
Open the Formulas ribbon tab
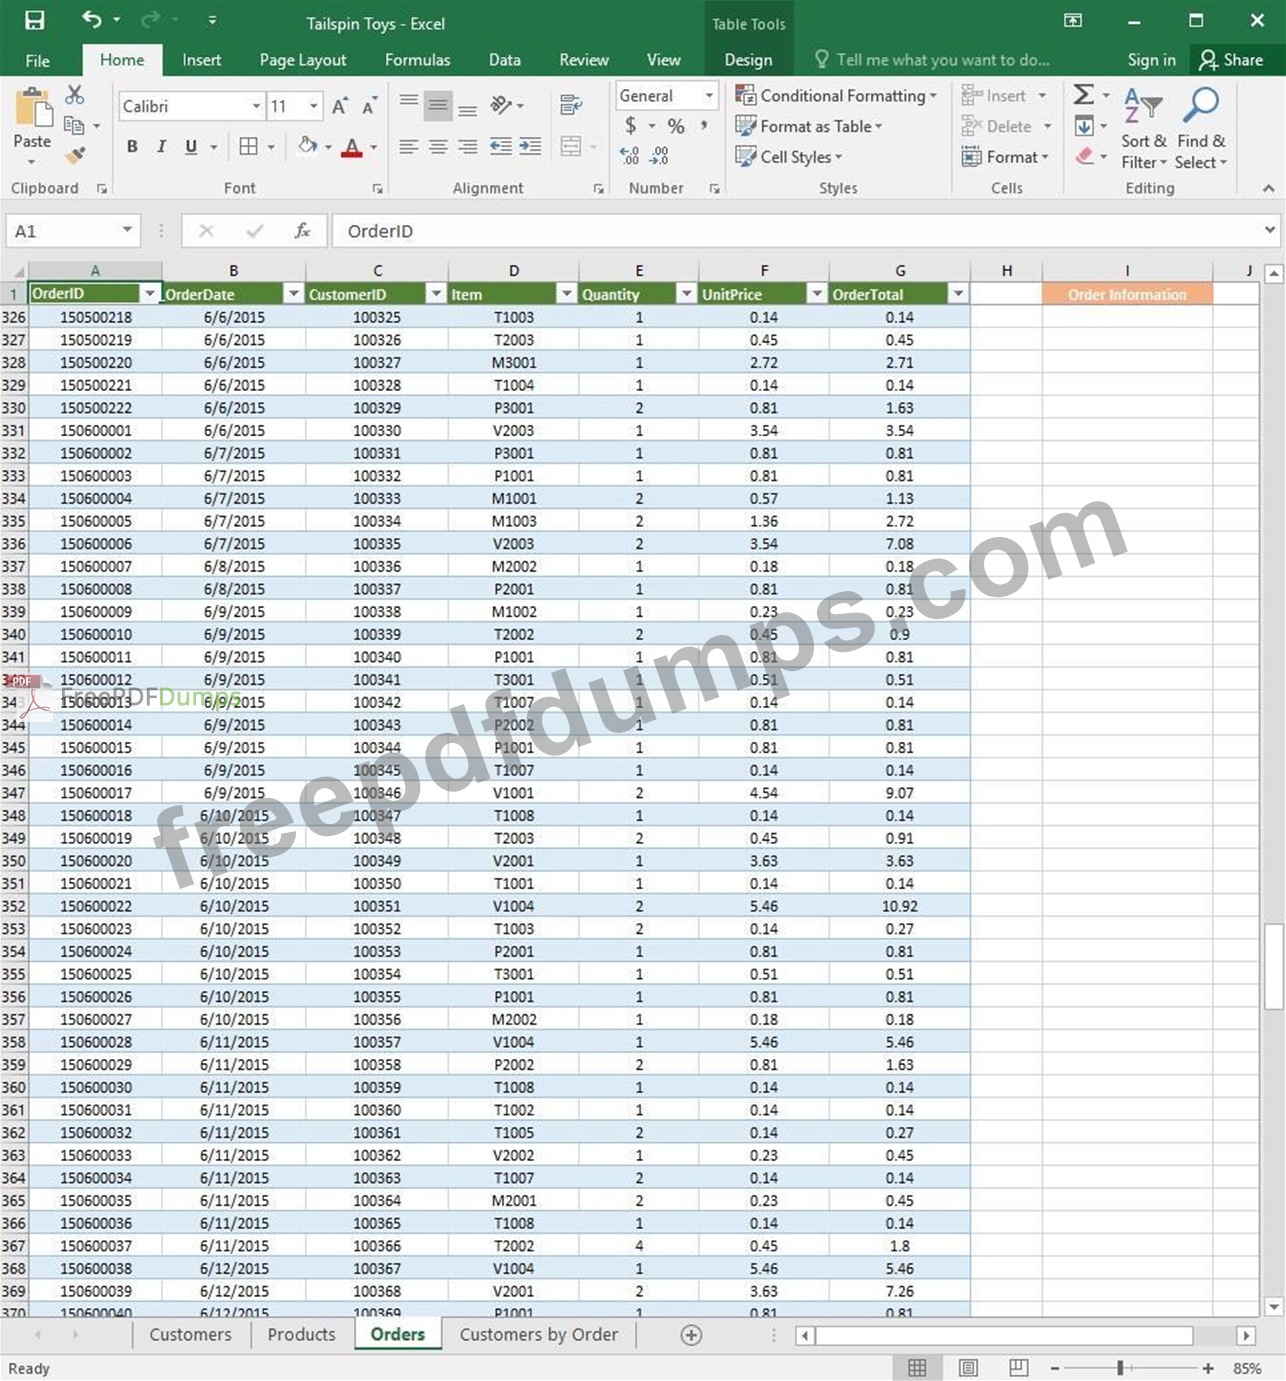point(417,60)
